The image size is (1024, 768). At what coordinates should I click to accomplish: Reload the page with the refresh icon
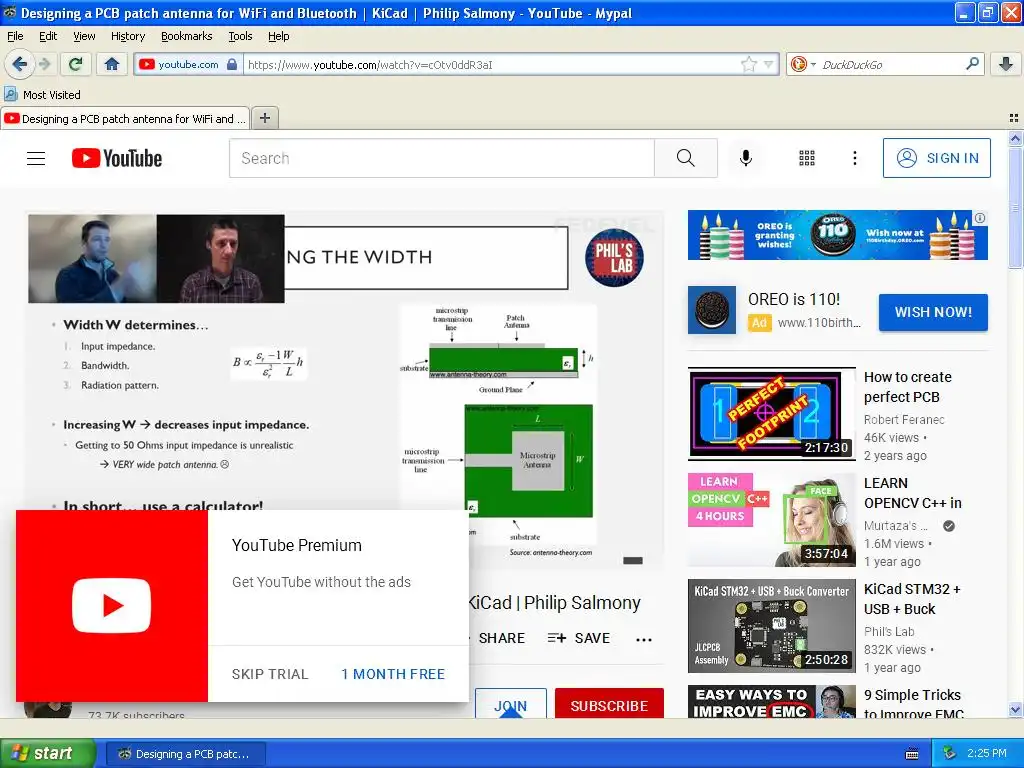click(x=76, y=64)
